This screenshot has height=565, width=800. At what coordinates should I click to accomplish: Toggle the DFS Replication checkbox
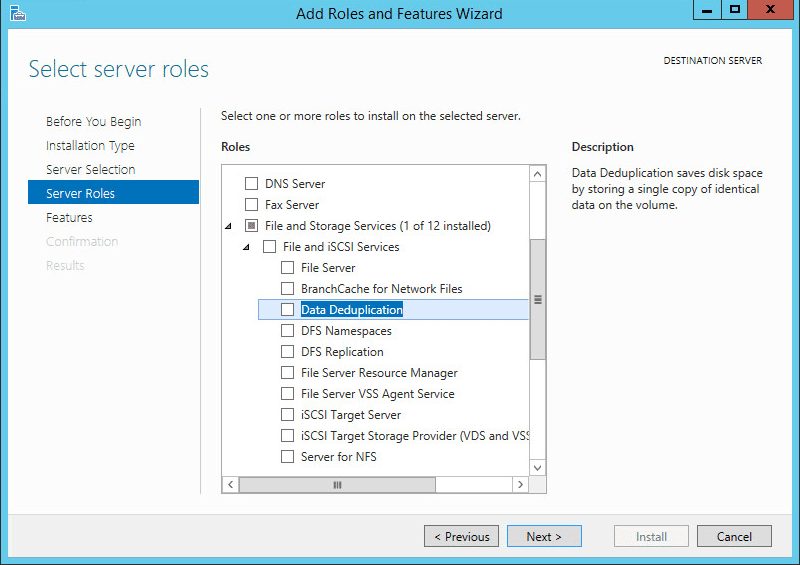pos(288,352)
